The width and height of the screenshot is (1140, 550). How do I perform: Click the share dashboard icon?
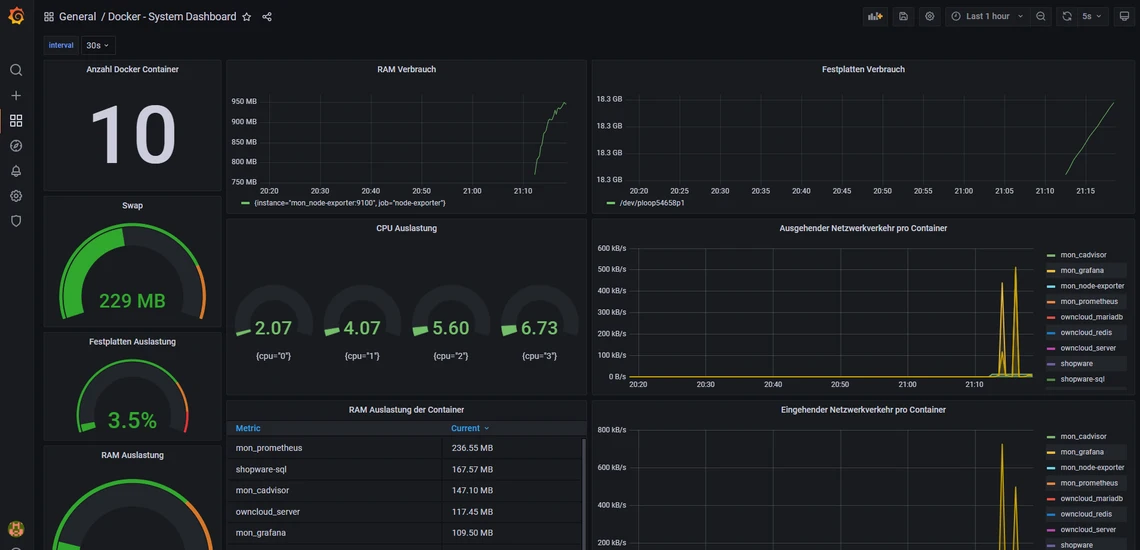coord(267,17)
